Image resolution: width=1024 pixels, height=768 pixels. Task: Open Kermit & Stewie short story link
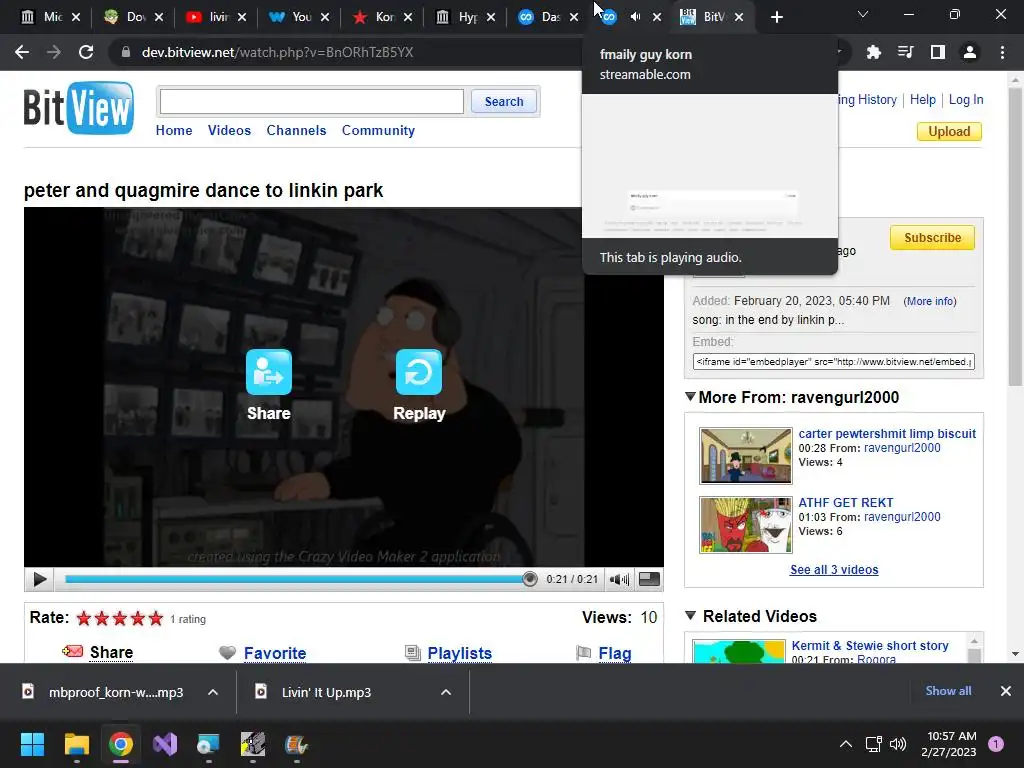(x=870, y=645)
